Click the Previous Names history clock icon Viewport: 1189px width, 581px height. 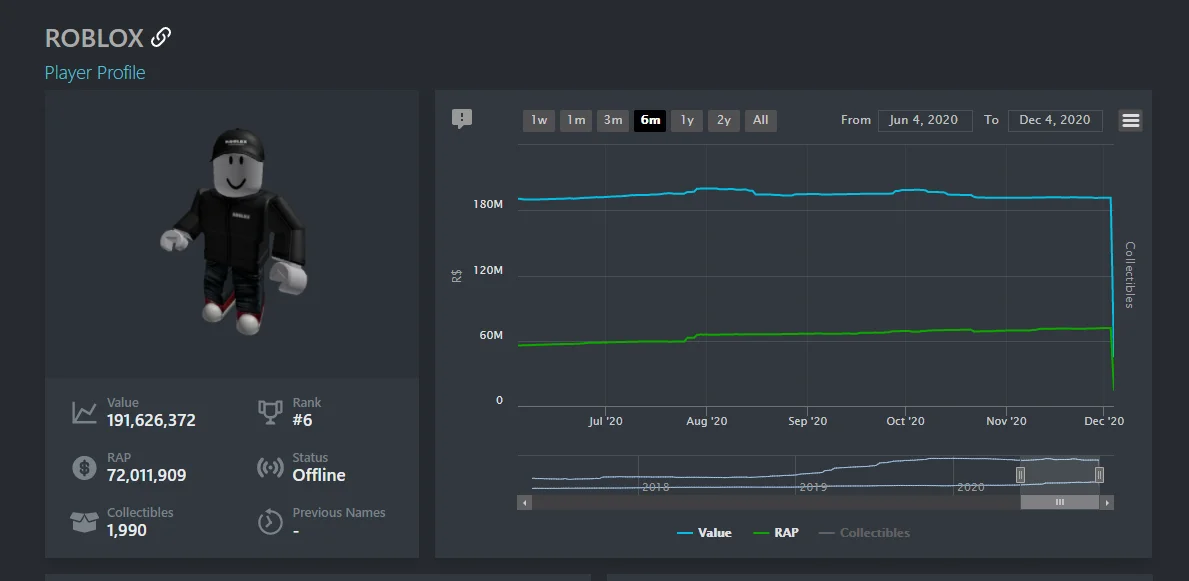270,522
